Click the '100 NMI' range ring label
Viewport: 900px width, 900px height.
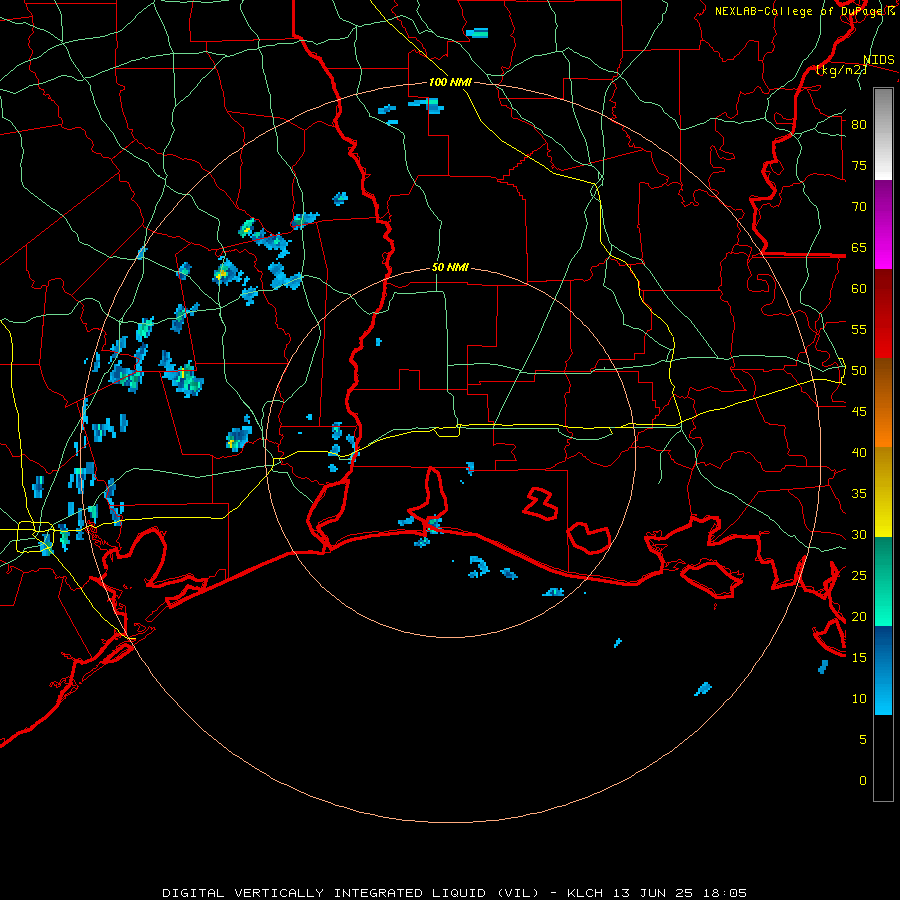[450, 83]
